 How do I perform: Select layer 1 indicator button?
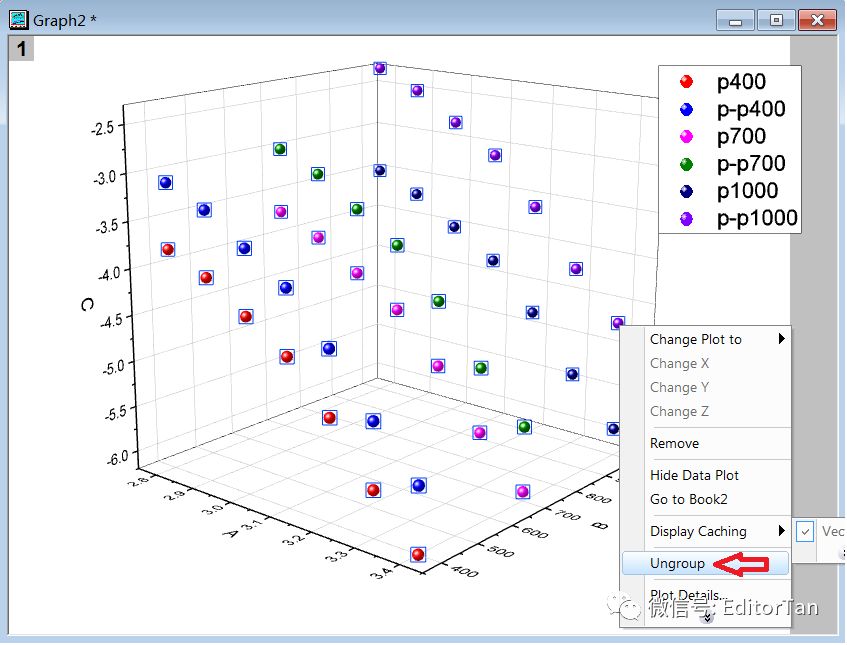21,49
